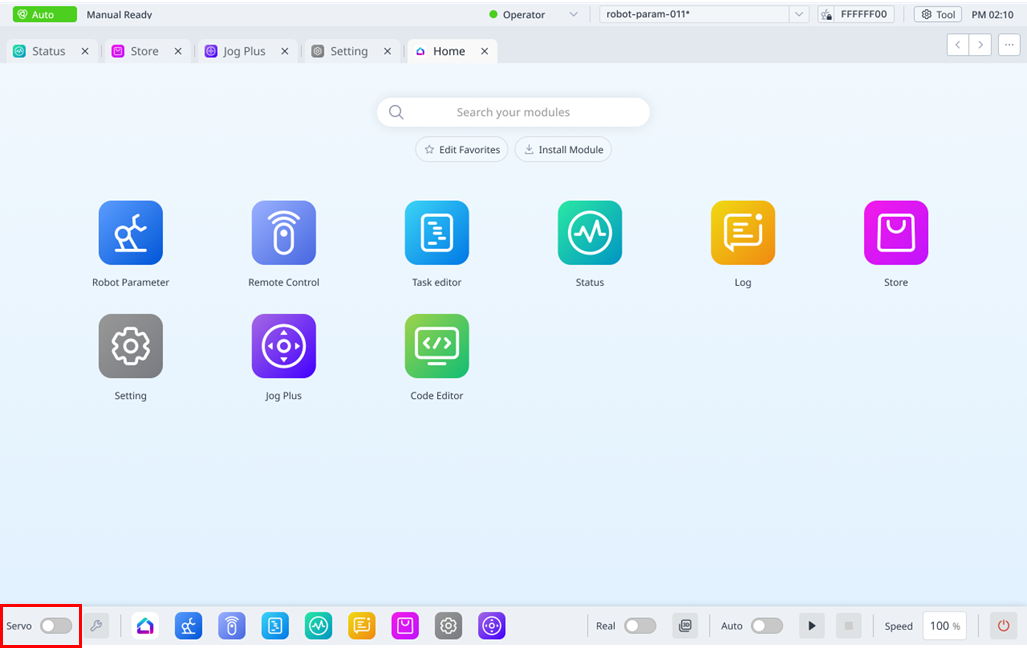Click the Home icon in bottom toolbar
This screenshot has height=648, width=1027.
pyautogui.click(x=146, y=626)
